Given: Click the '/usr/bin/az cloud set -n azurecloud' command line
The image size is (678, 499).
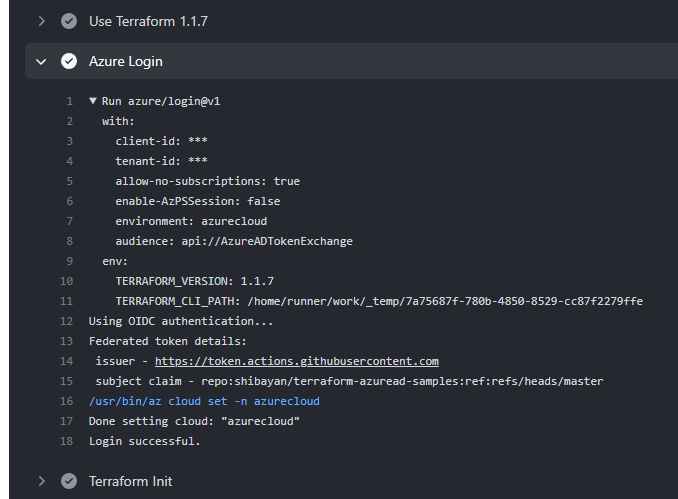Looking at the screenshot, I should 204,401.
